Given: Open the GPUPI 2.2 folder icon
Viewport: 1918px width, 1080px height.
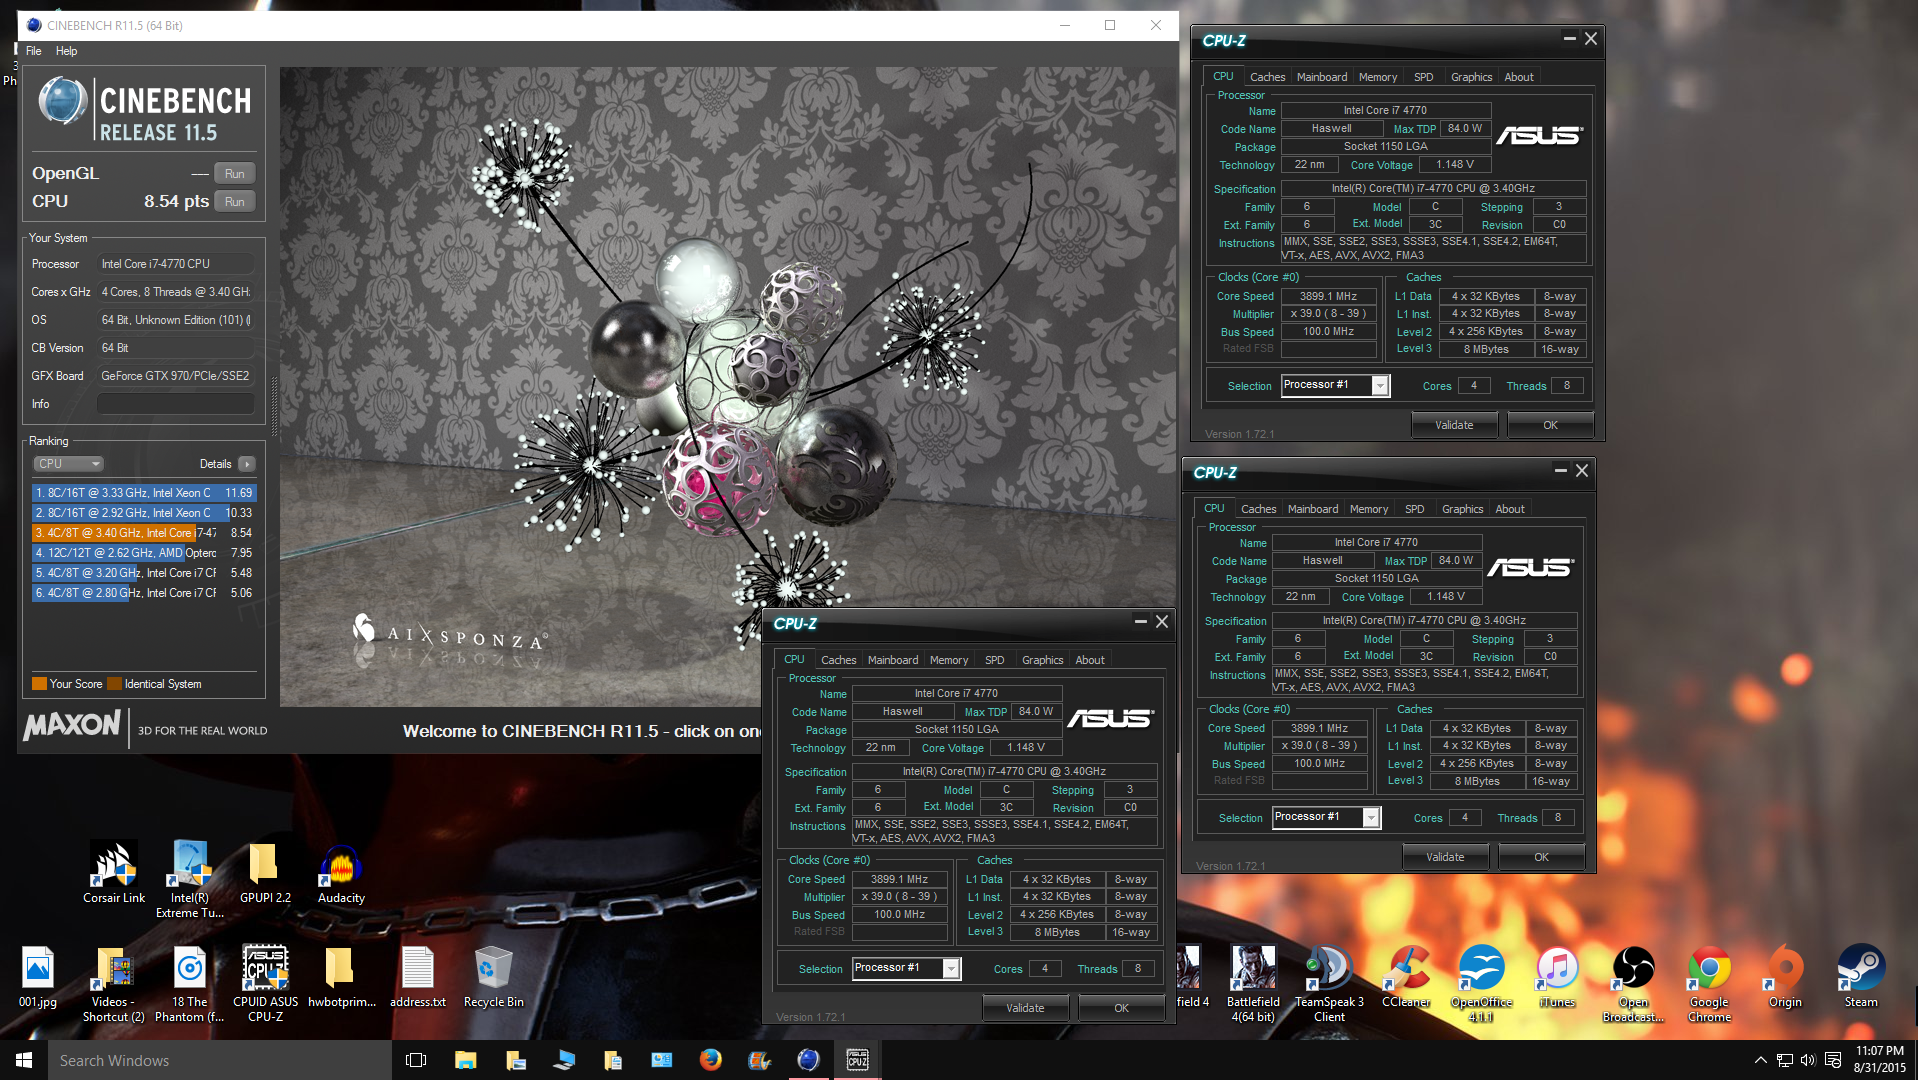Looking at the screenshot, I should point(265,872).
